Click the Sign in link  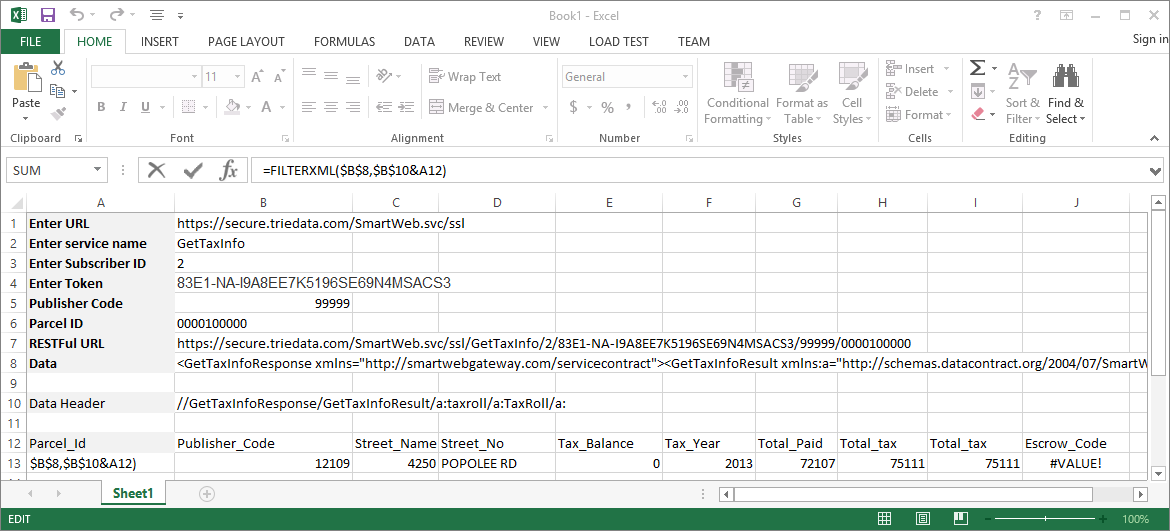pyautogui.click(x=1150, y=40)
